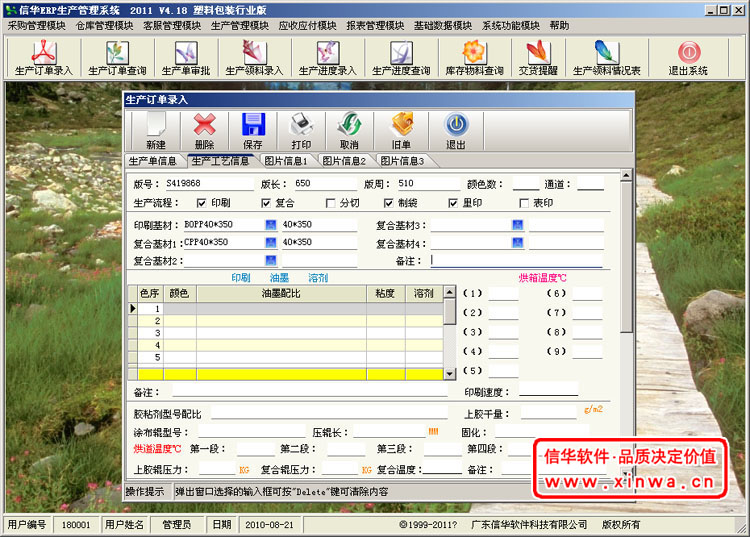This screenshot has height=537, width=750.
Task: Open lookup for 复合基材2 field
Action: pyautogui.click(x=271, y=260)
